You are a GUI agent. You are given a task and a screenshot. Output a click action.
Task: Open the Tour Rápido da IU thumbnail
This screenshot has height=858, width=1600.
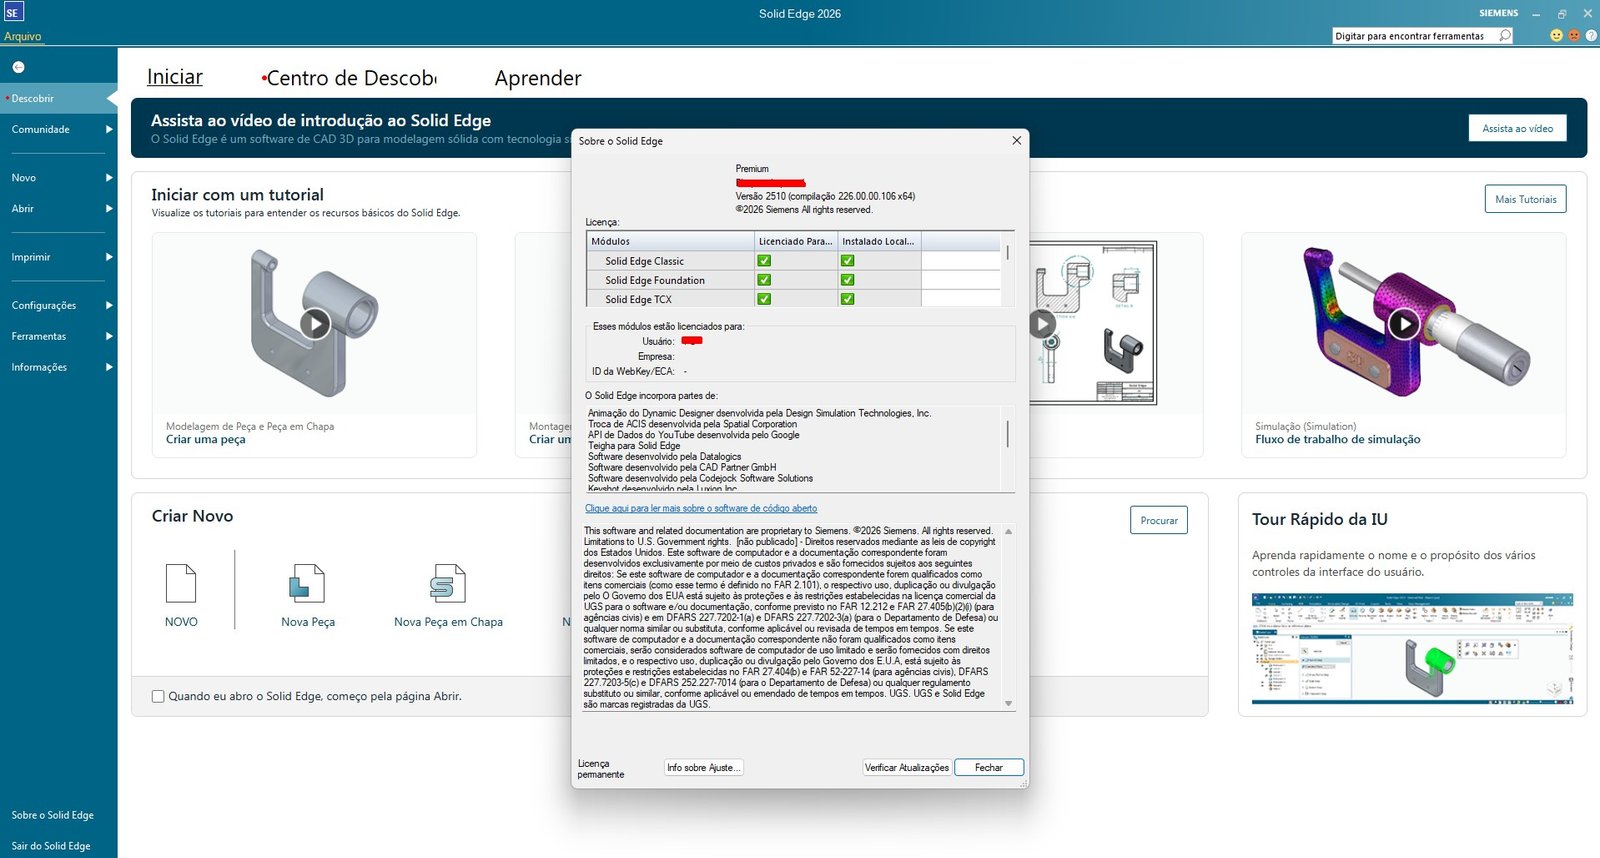1412,648
